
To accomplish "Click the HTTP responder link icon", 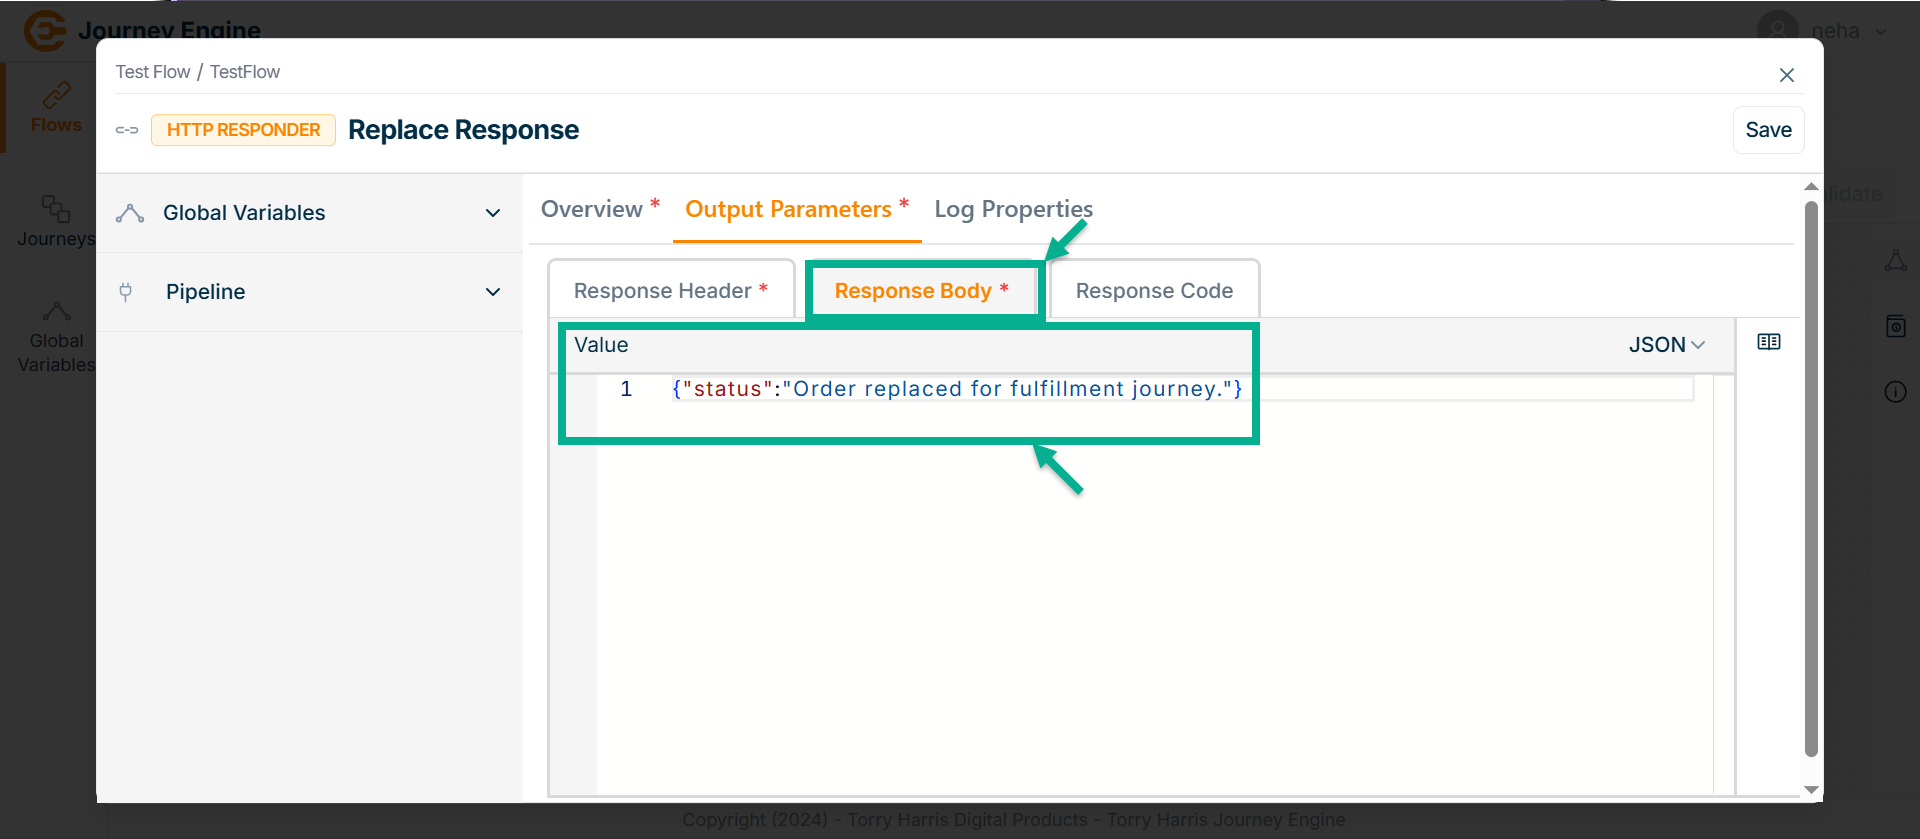I will [x=127, y=130].
